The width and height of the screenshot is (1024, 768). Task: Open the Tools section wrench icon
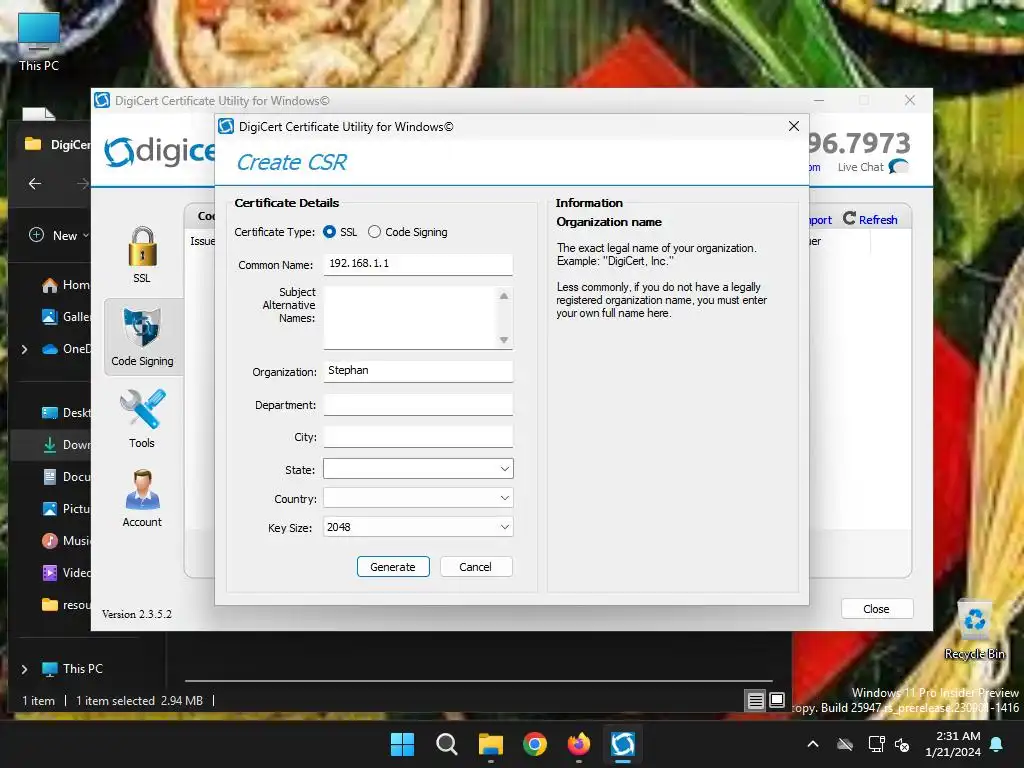(142, 410)
